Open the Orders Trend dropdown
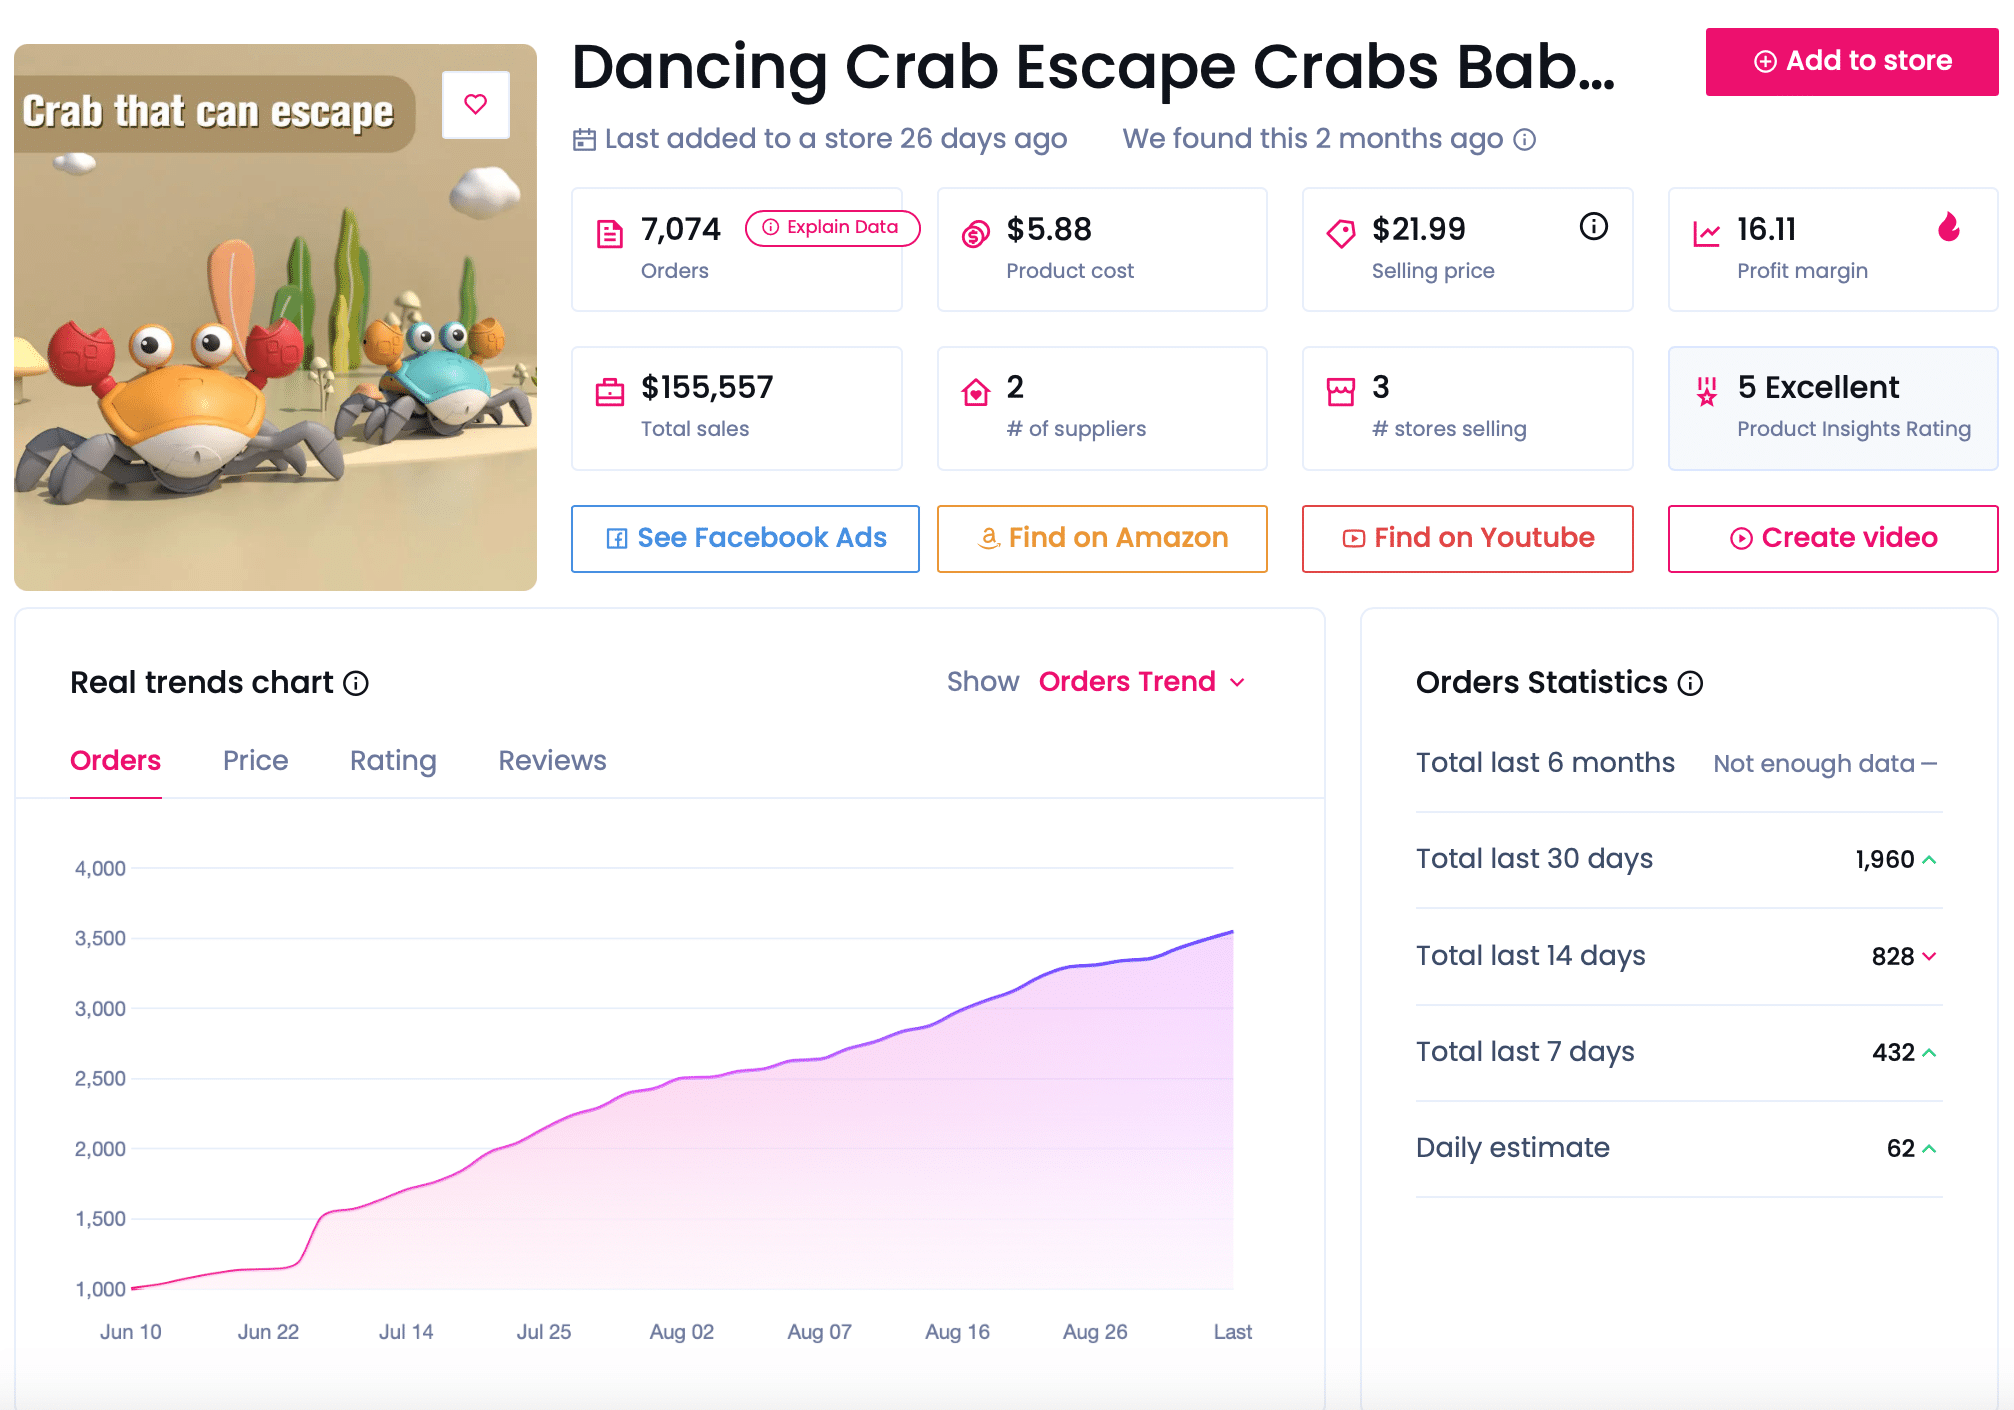The height and width of the screenshot is (1410, 2014). pyautogui.click(x=1142, y=682)
